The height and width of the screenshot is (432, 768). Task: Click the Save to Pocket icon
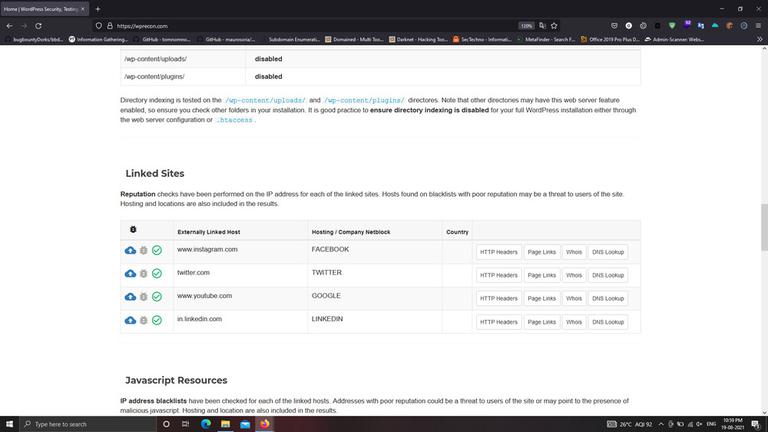click(x=614, y=25)
